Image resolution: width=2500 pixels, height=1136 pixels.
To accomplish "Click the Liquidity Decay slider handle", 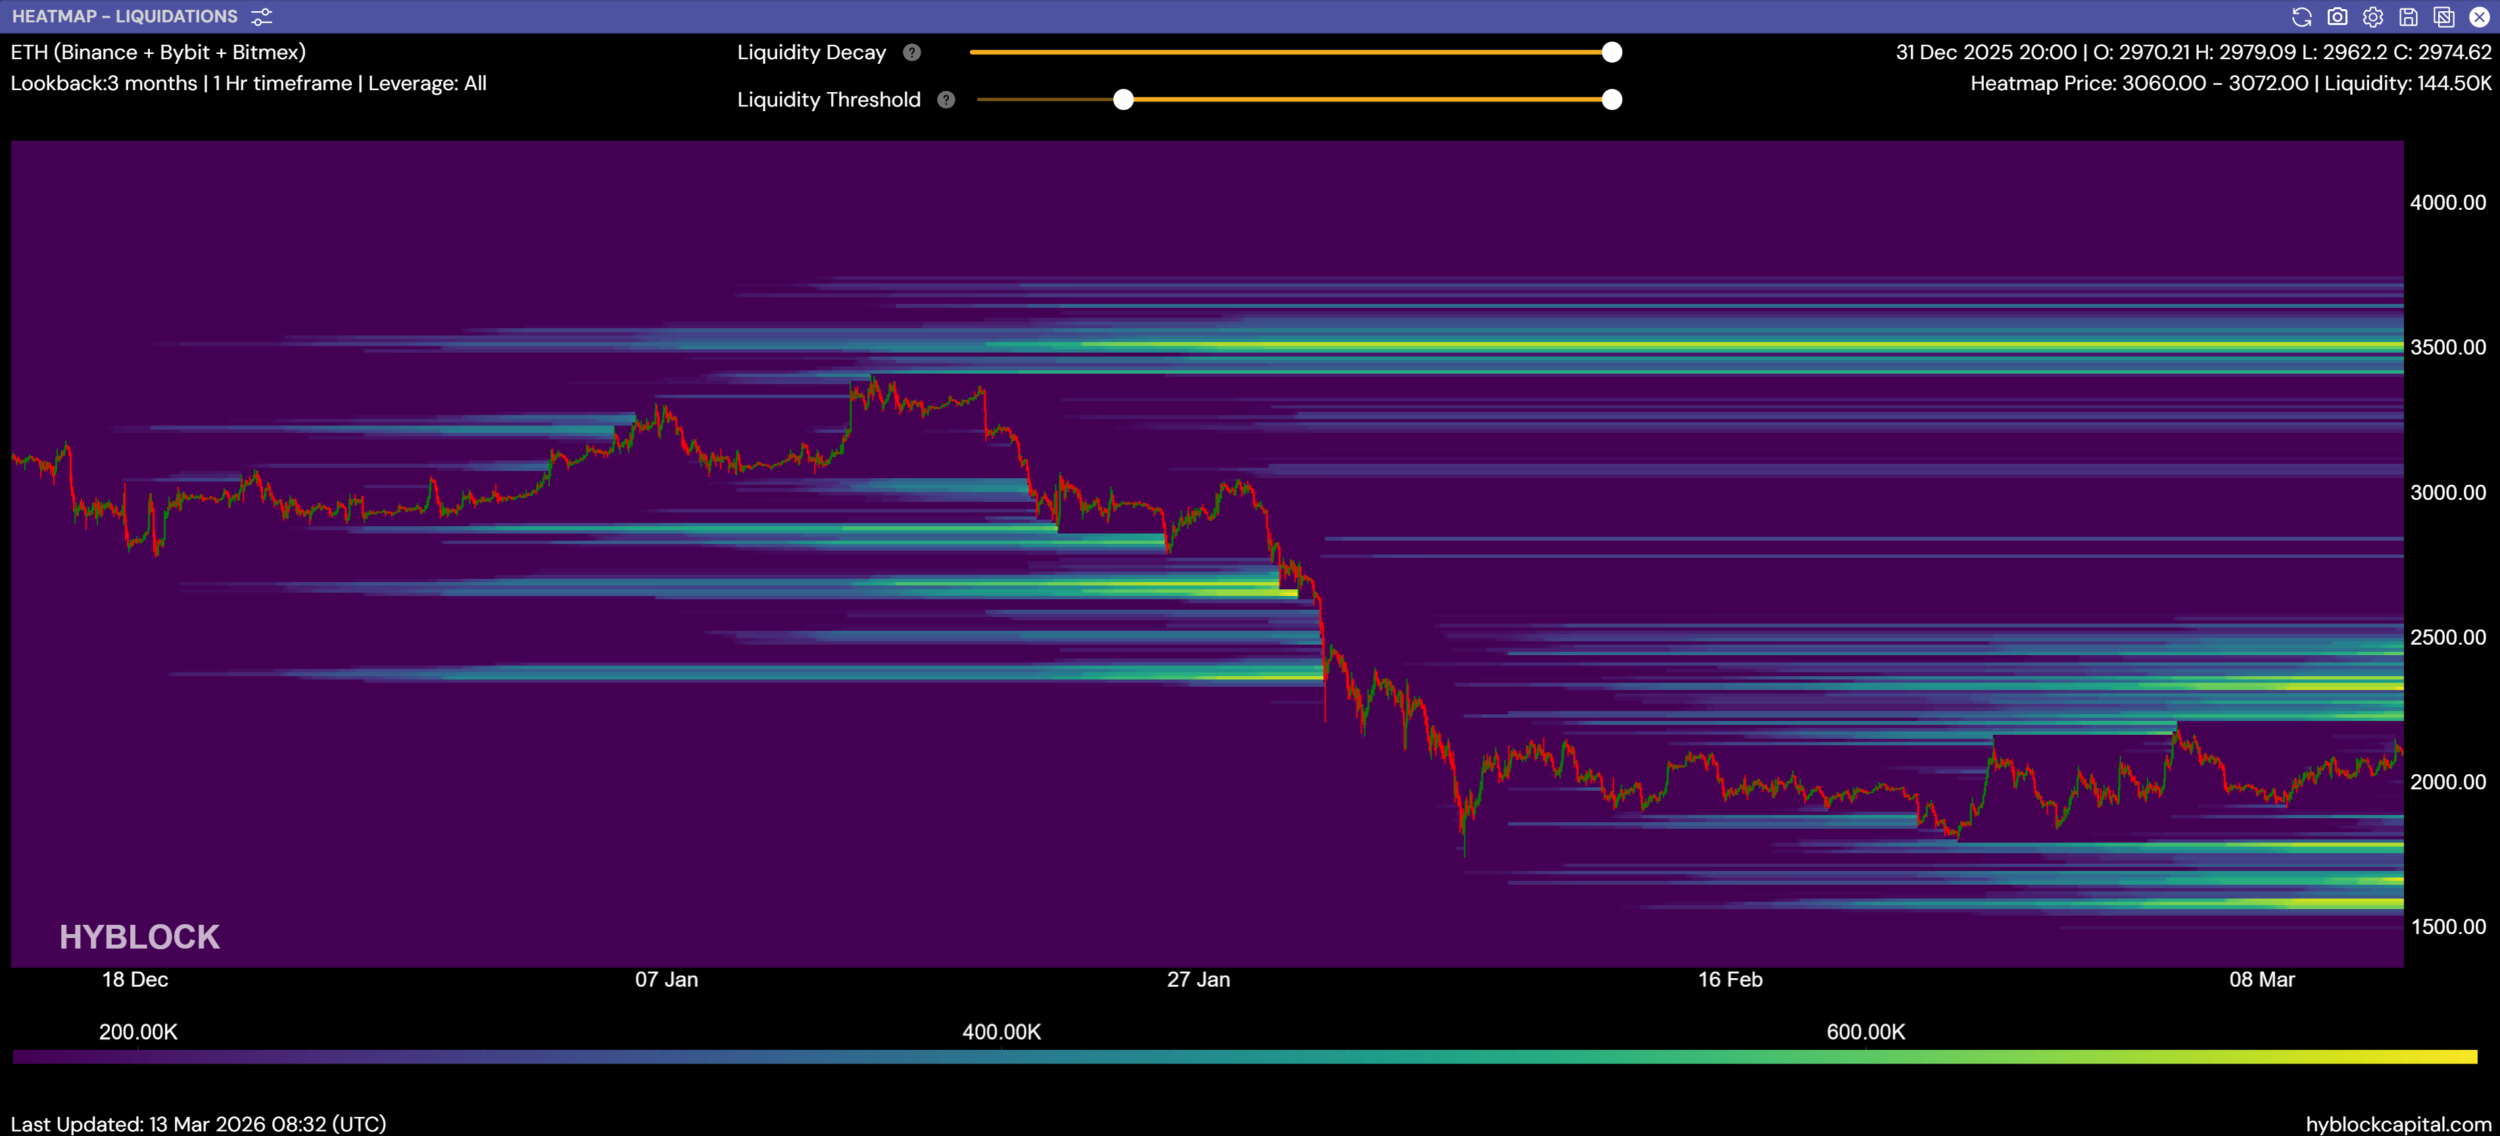I will click(1611, 53).
